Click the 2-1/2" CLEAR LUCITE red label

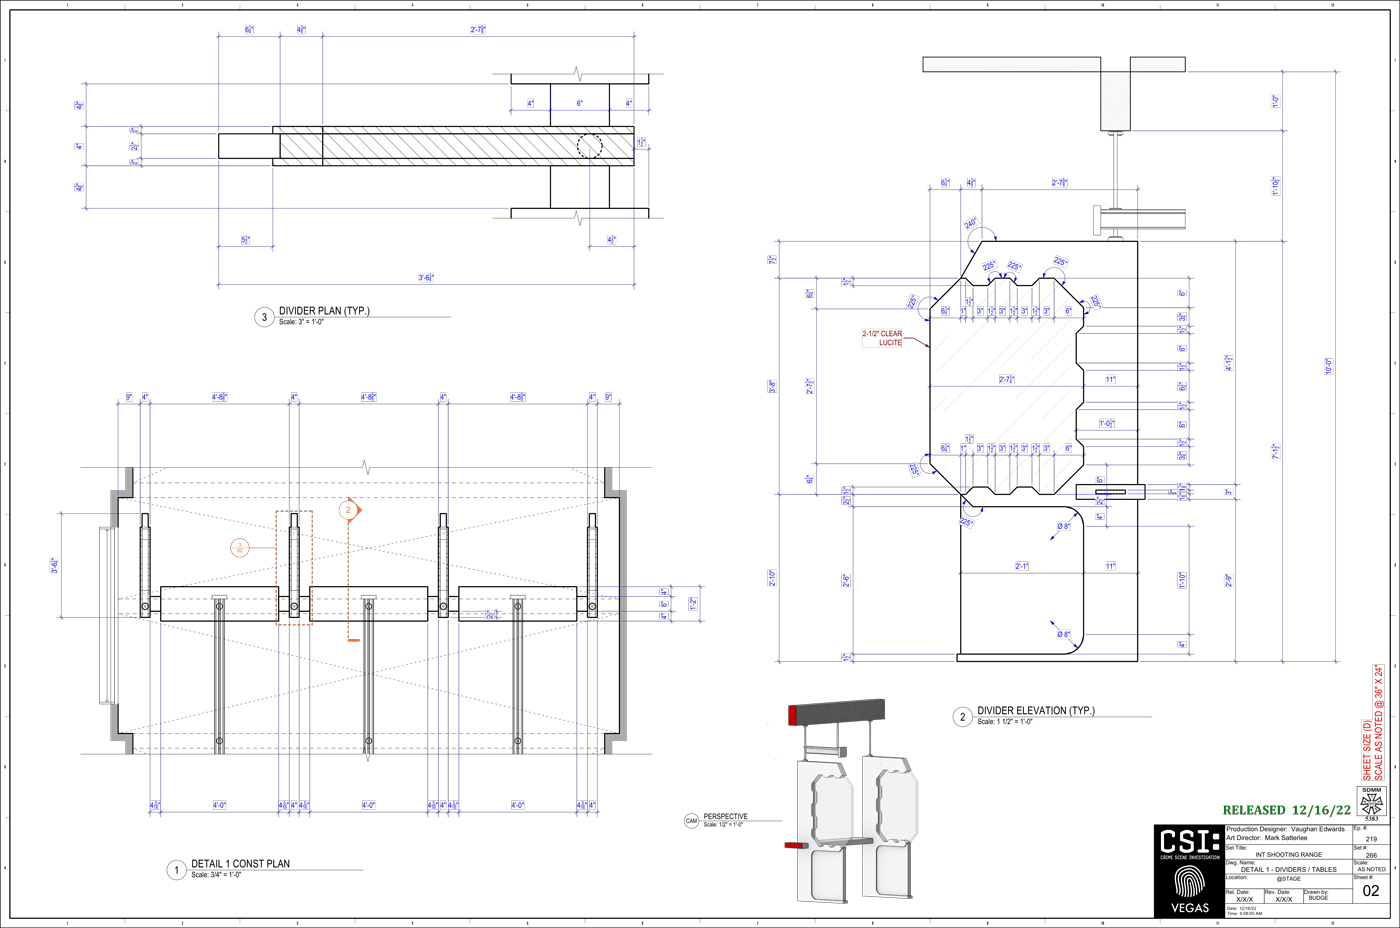tap(882, 338)
